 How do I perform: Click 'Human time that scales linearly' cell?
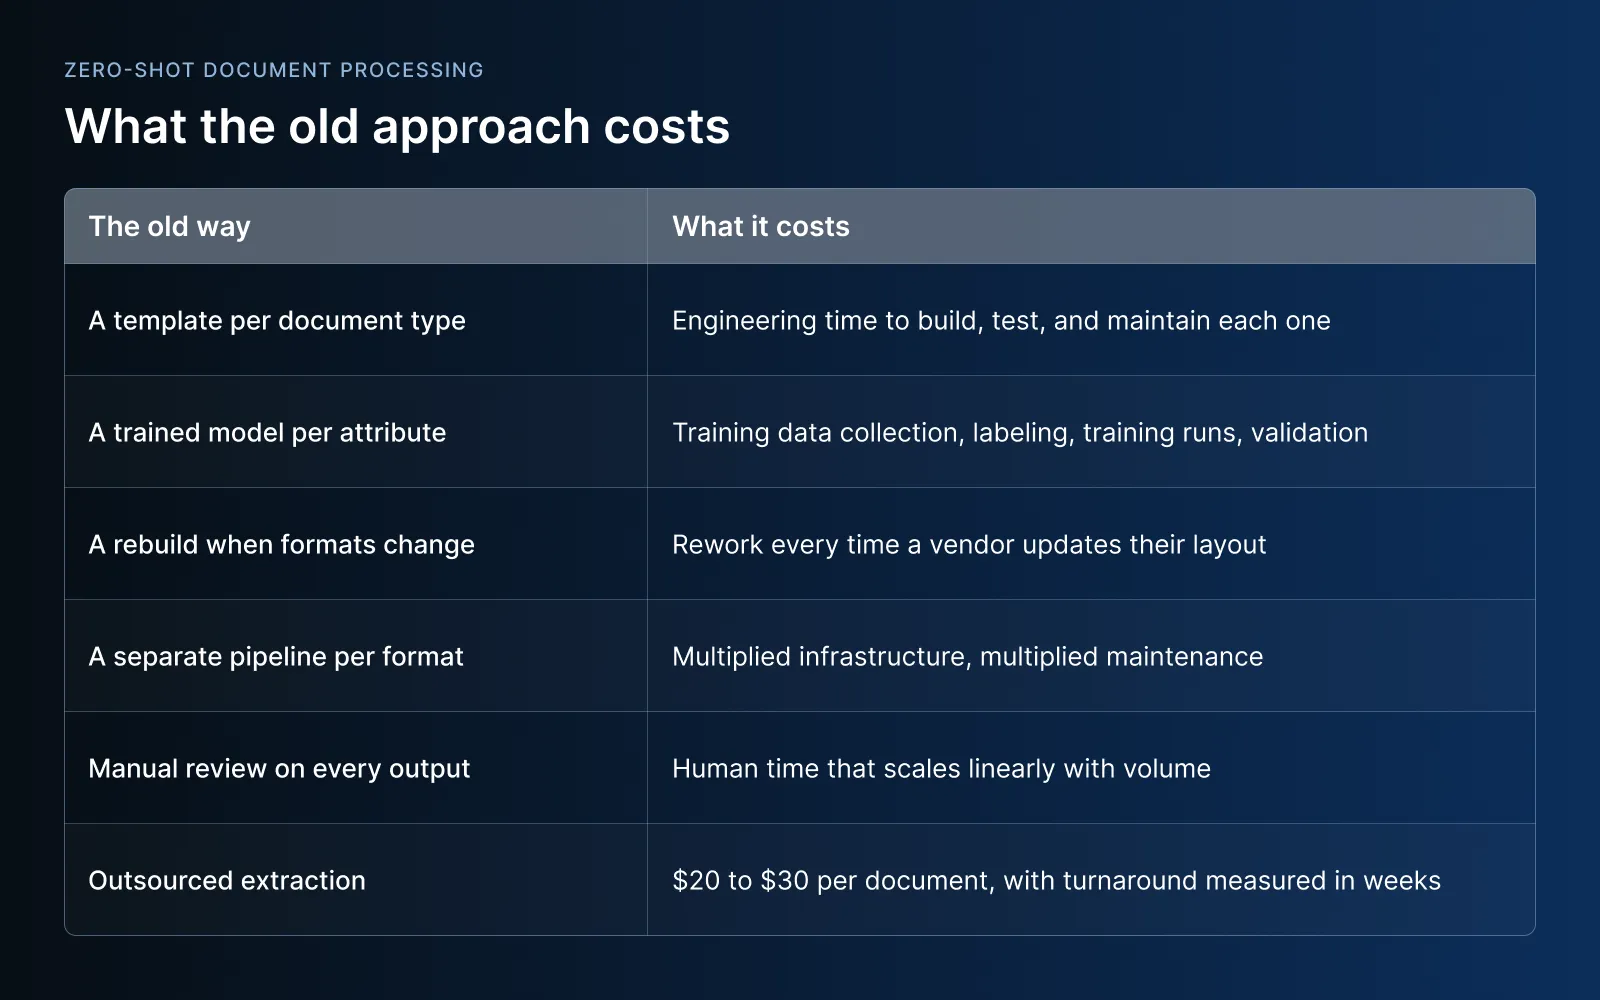(1091, 768)
